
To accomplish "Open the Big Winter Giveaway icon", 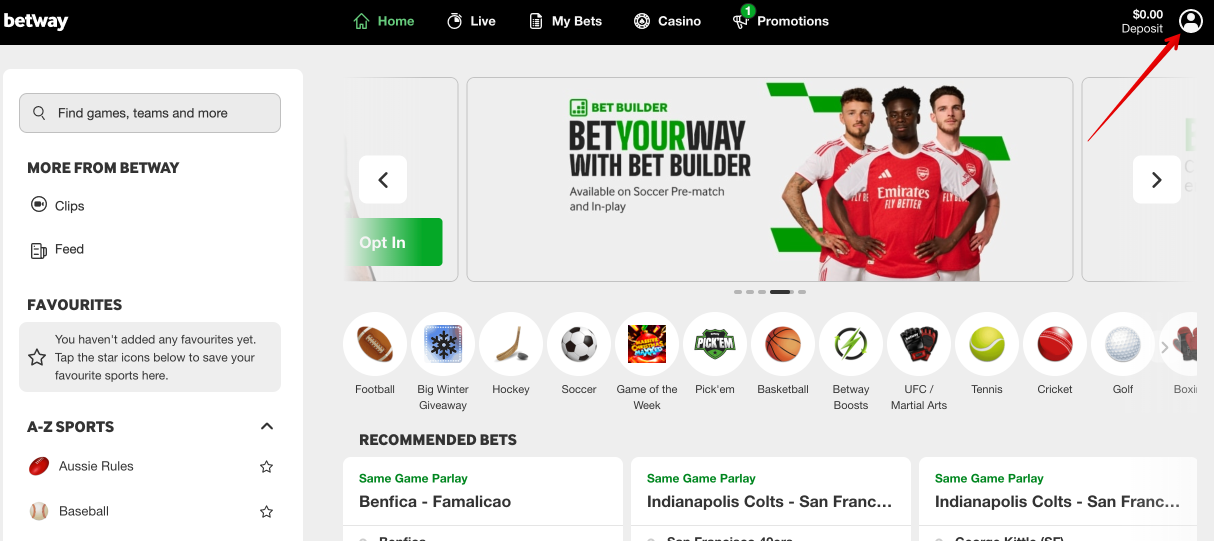I will pos(443,345).
